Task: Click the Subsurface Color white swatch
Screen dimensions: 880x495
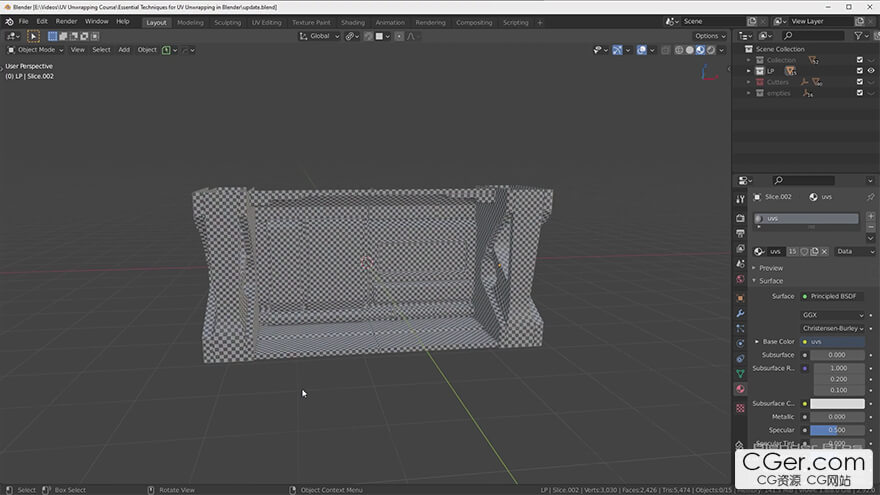Action: 837,404
